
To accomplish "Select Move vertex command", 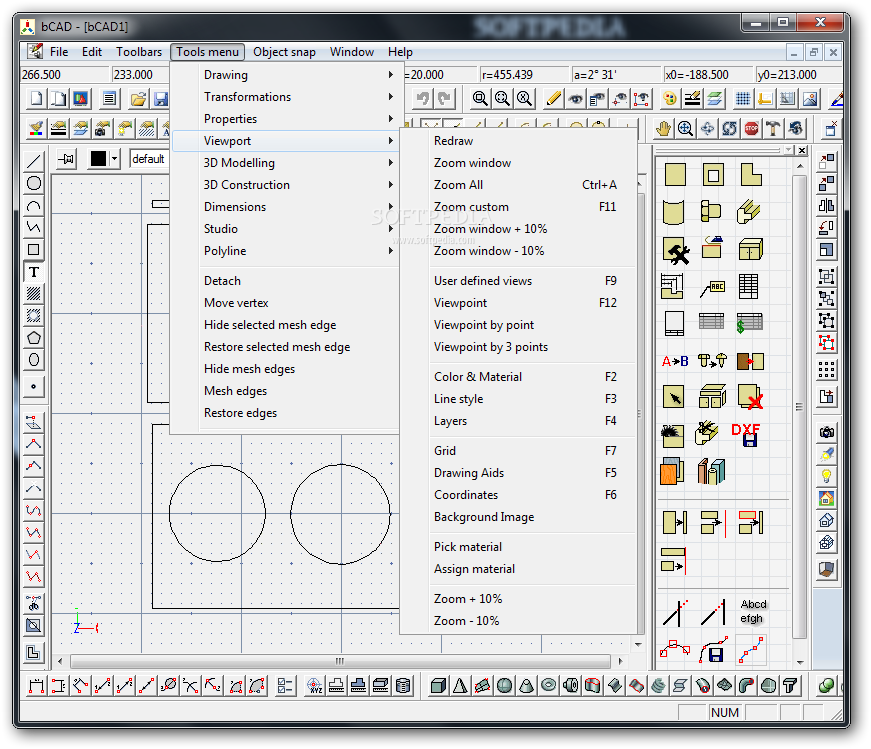I will 285,303.
